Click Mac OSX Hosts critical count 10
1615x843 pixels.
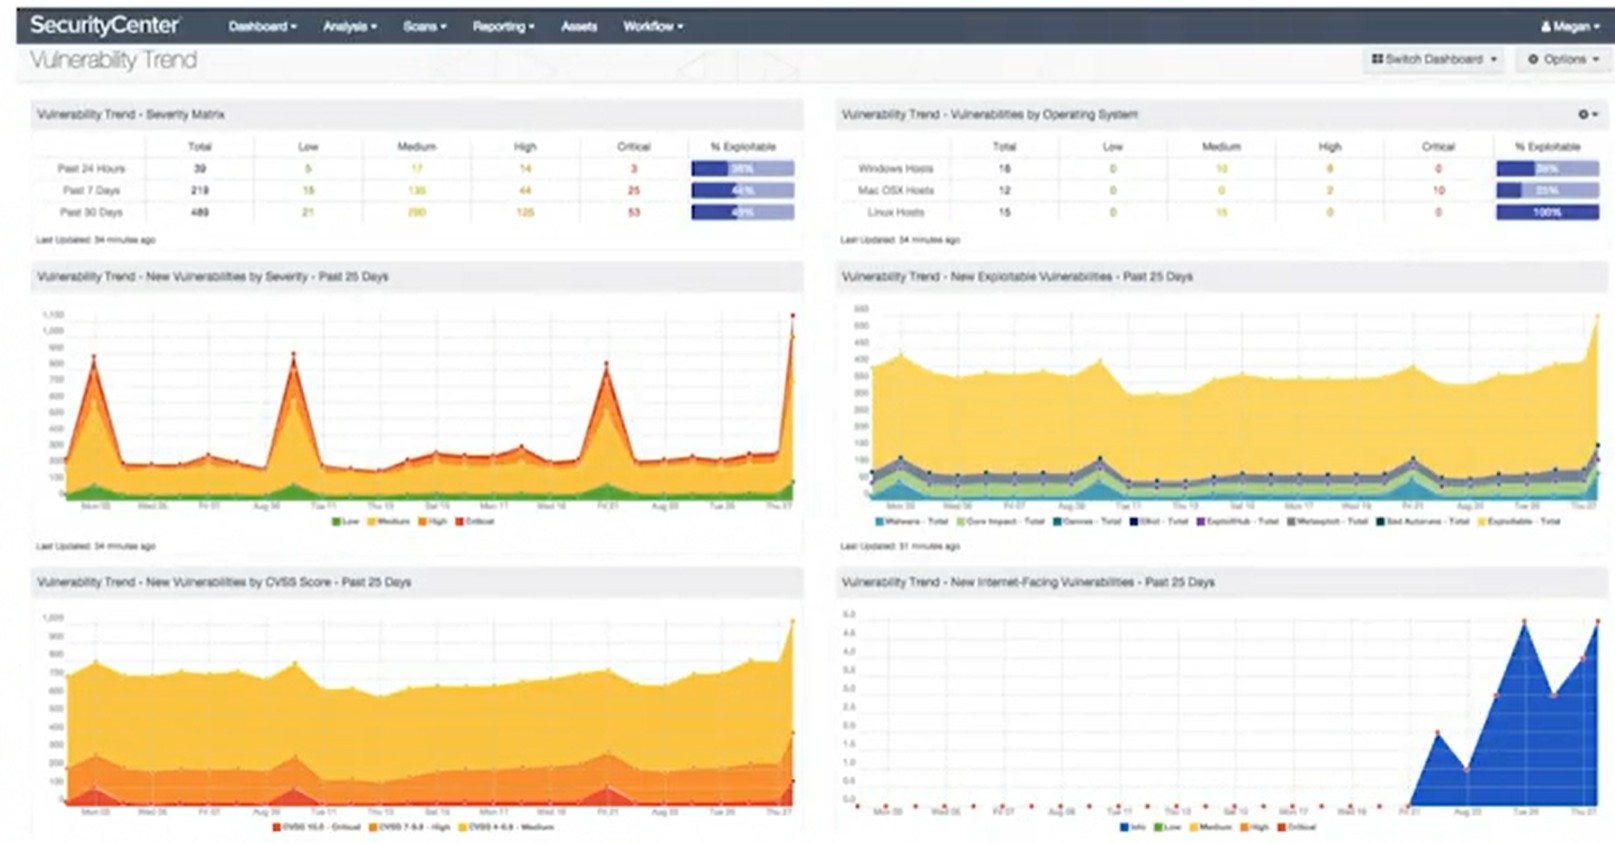1439,190
